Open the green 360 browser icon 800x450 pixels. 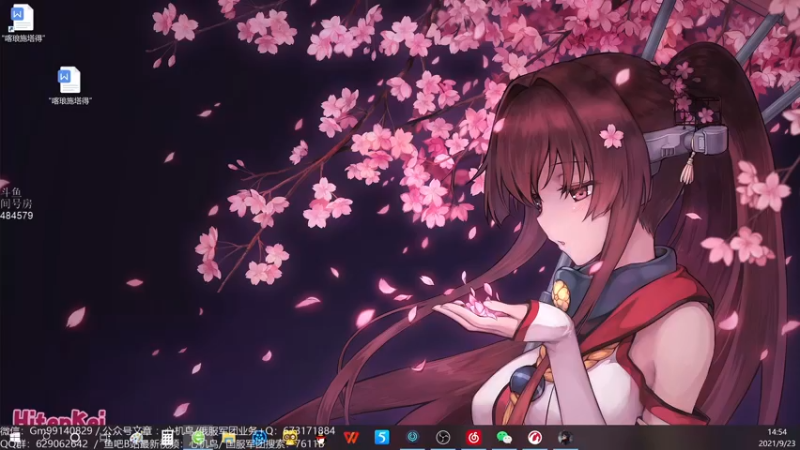coord(198,438)
